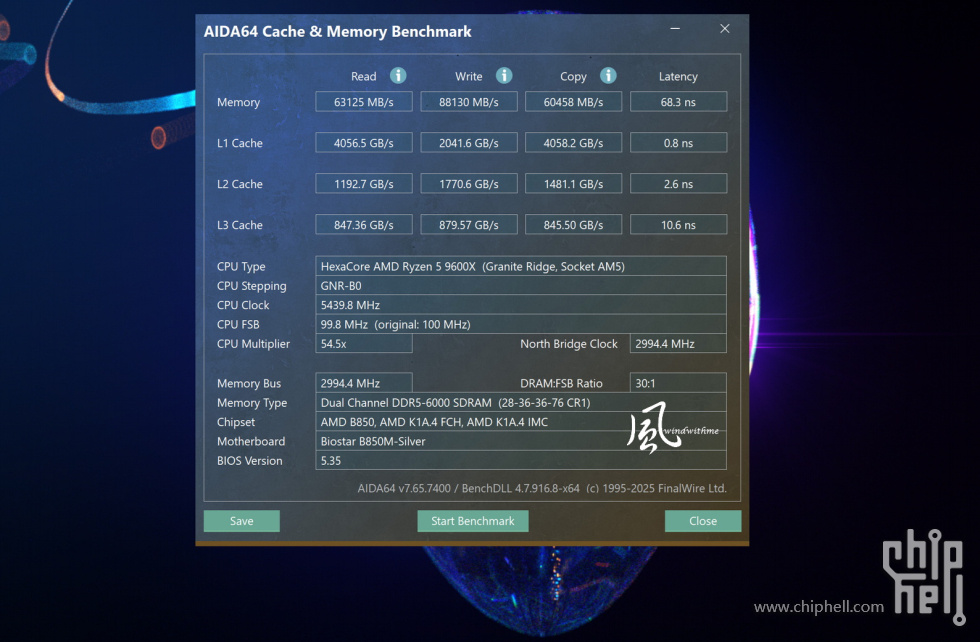
Task: Click CPU Multiplier value 54.5x
Action: (x=364, y=344)
